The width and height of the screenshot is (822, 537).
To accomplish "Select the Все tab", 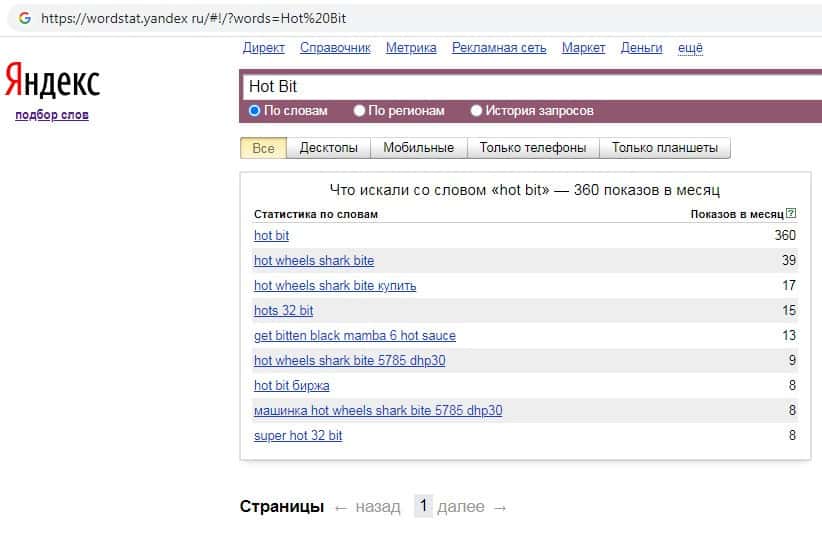I will click(263, 148).
